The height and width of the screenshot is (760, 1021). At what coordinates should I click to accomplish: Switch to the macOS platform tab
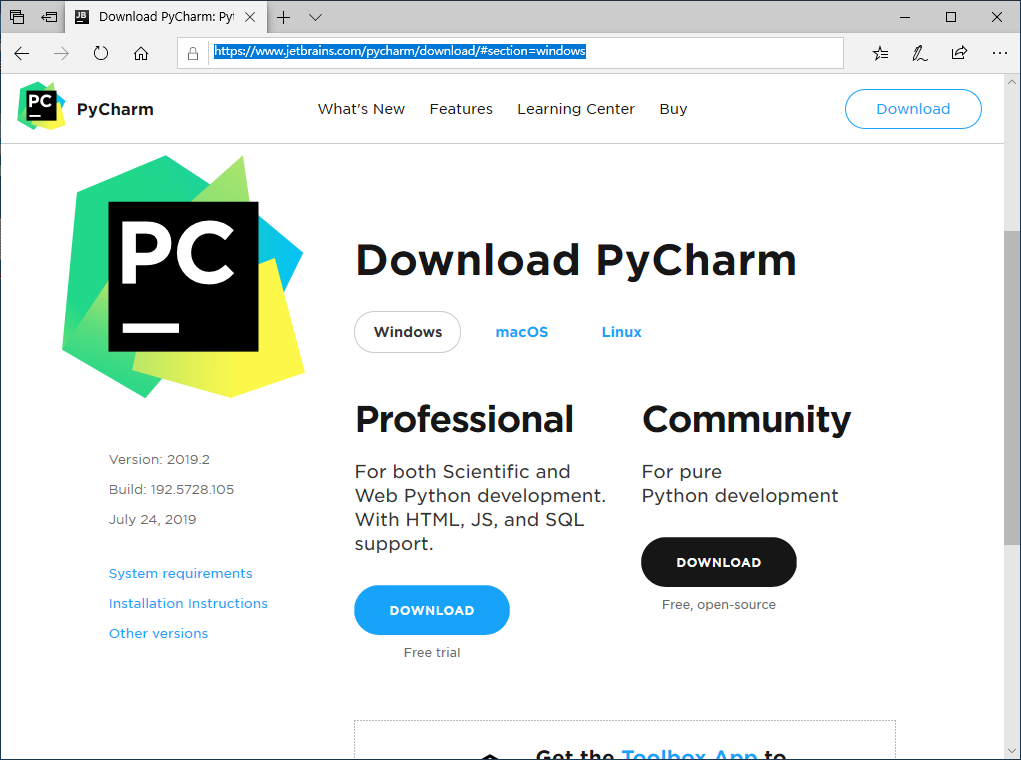coord(522,332)
